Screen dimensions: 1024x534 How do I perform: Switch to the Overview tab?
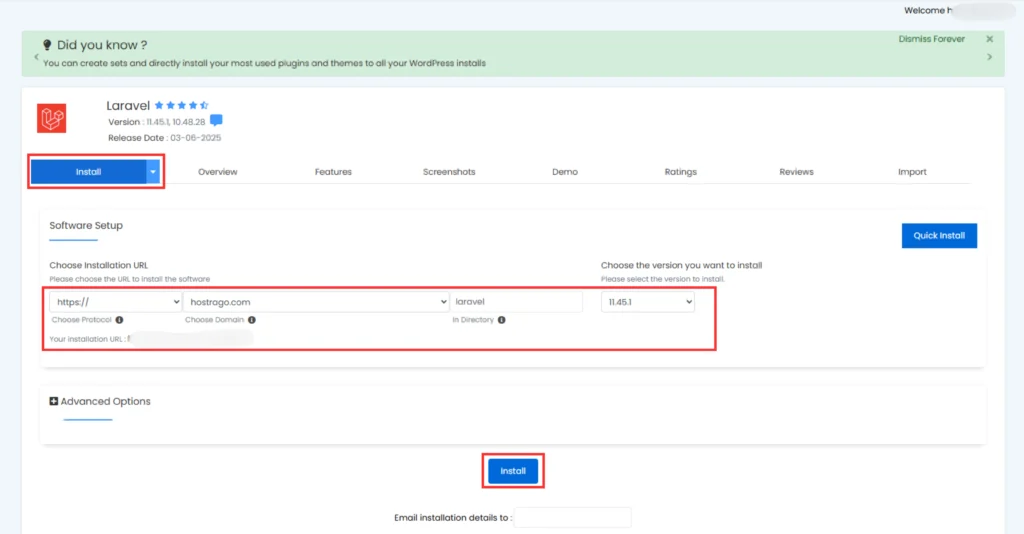[x=217, y=172]
